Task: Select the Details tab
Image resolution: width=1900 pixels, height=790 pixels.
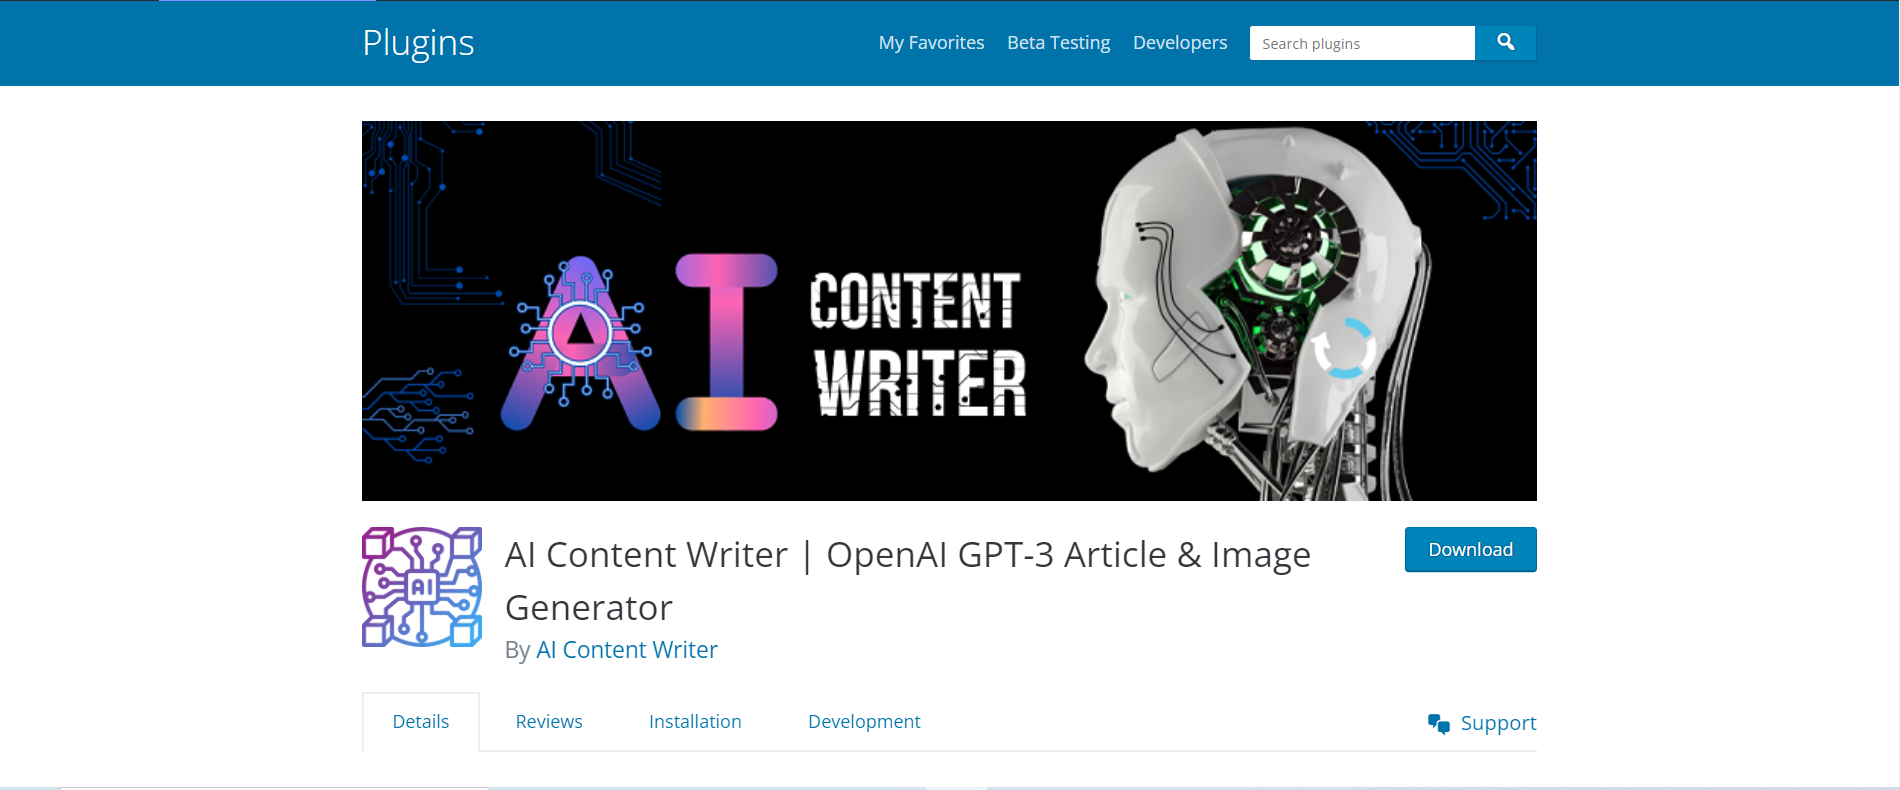Action: 421,722
